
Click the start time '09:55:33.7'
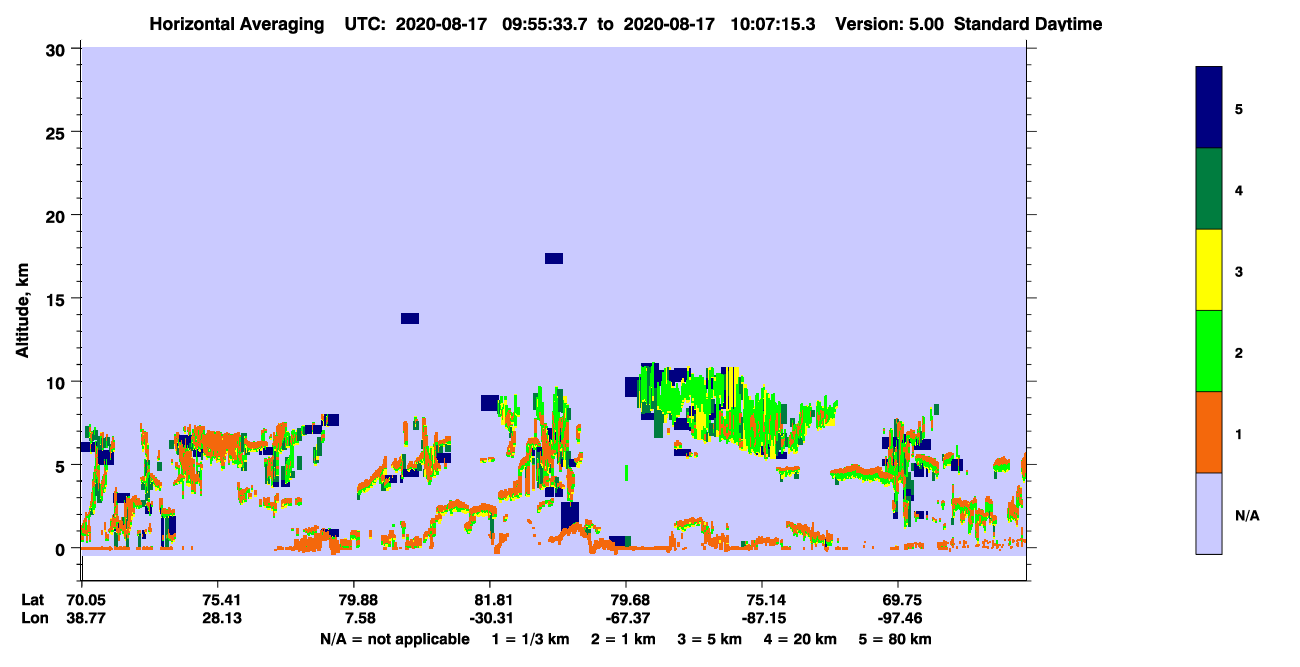[x=545, y=23]
